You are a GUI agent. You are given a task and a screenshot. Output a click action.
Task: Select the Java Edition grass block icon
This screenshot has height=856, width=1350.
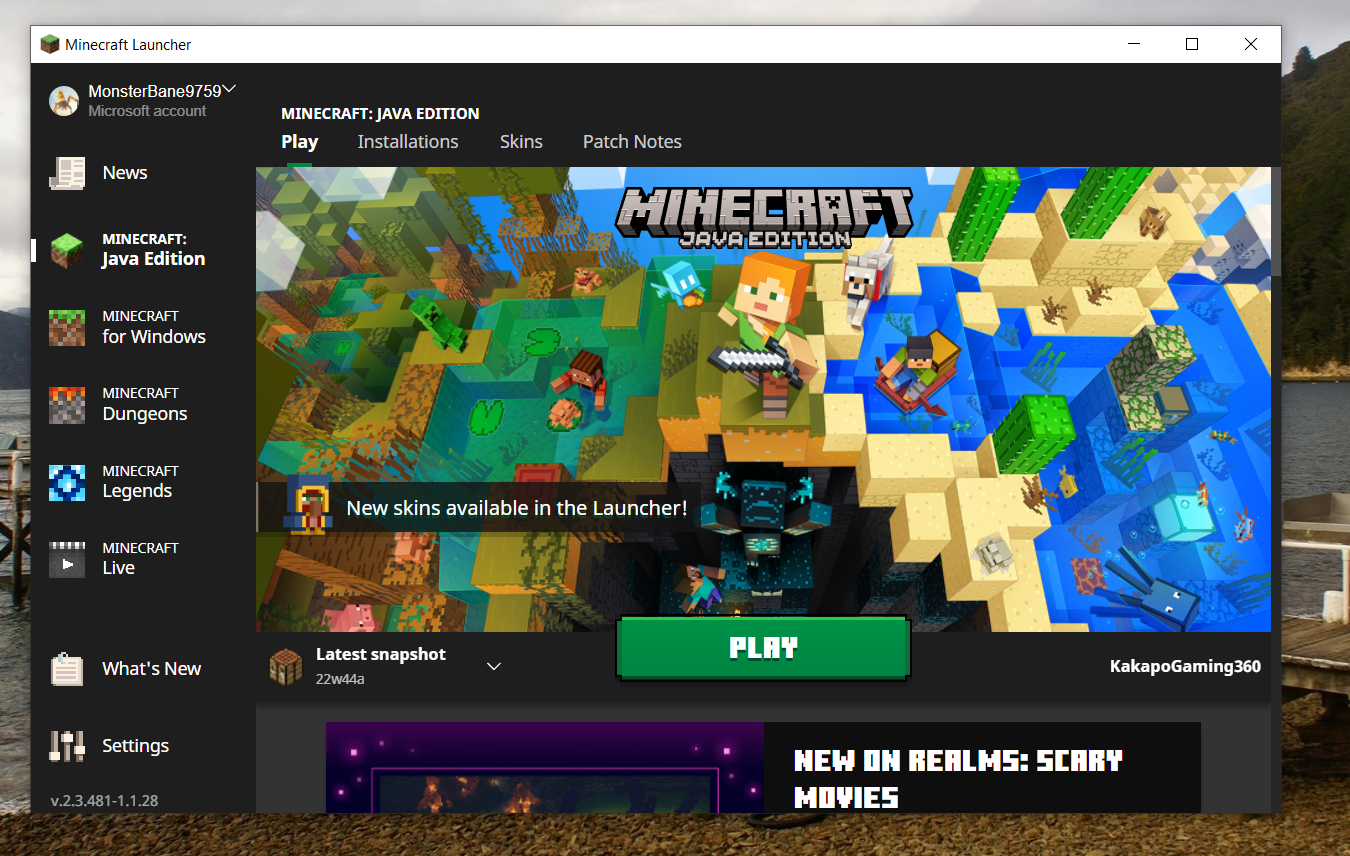[67, 250]
